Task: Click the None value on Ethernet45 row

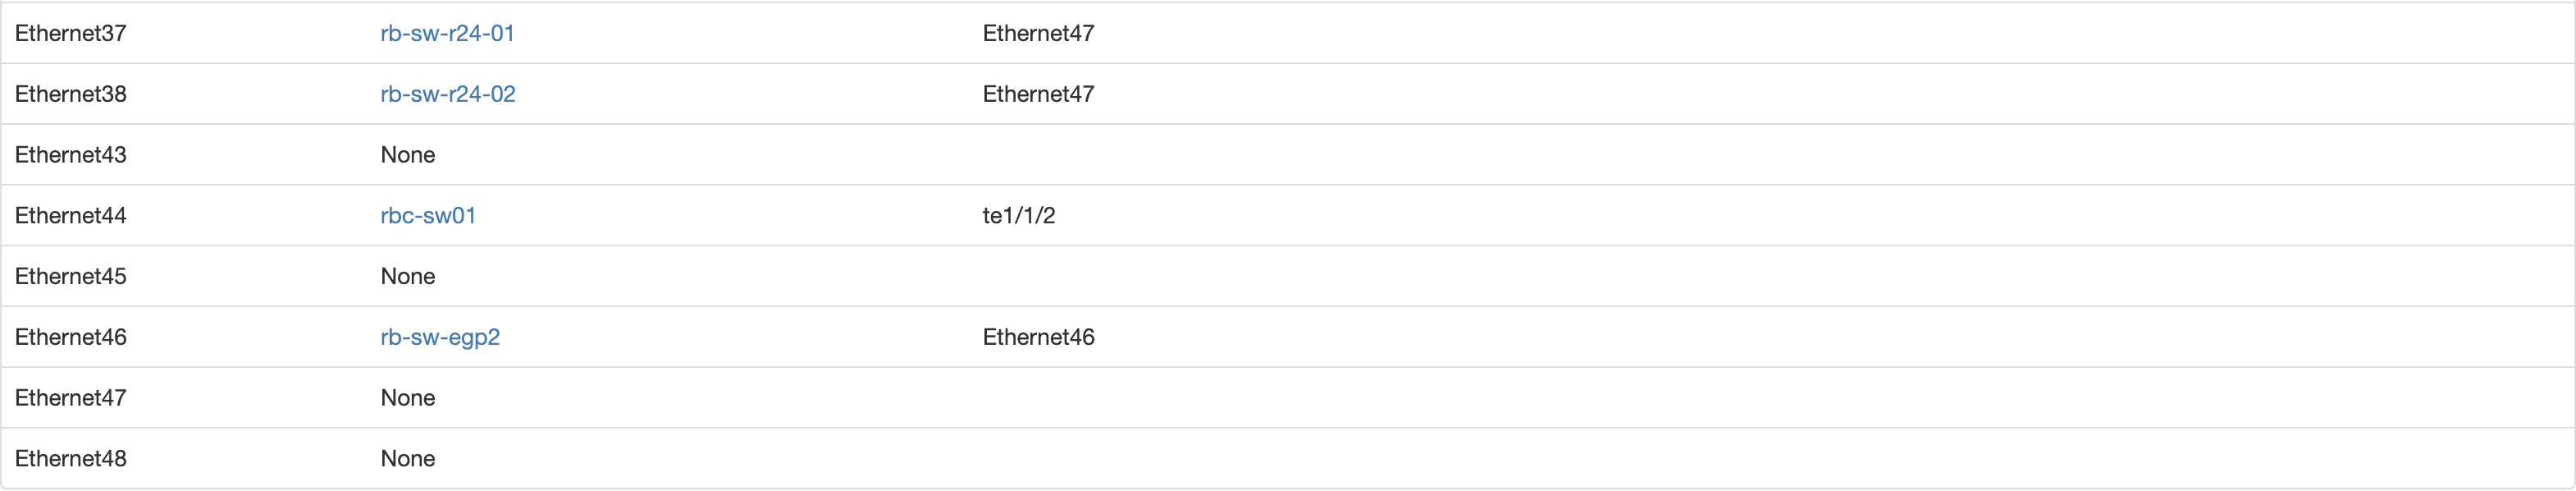Action: [407, 276]
